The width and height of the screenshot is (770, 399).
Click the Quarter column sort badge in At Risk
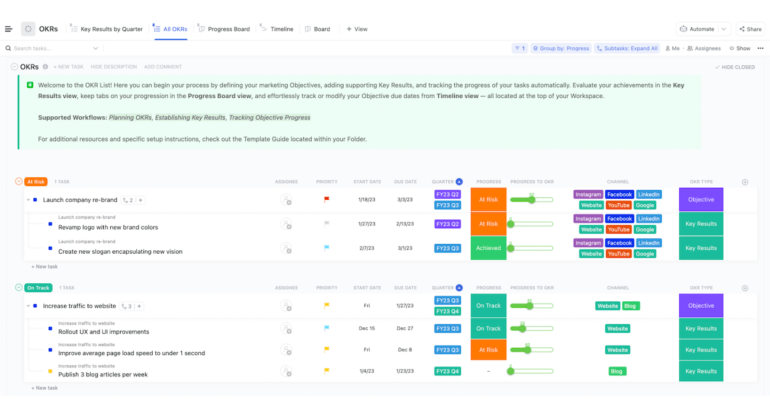(x=459, y=182)
